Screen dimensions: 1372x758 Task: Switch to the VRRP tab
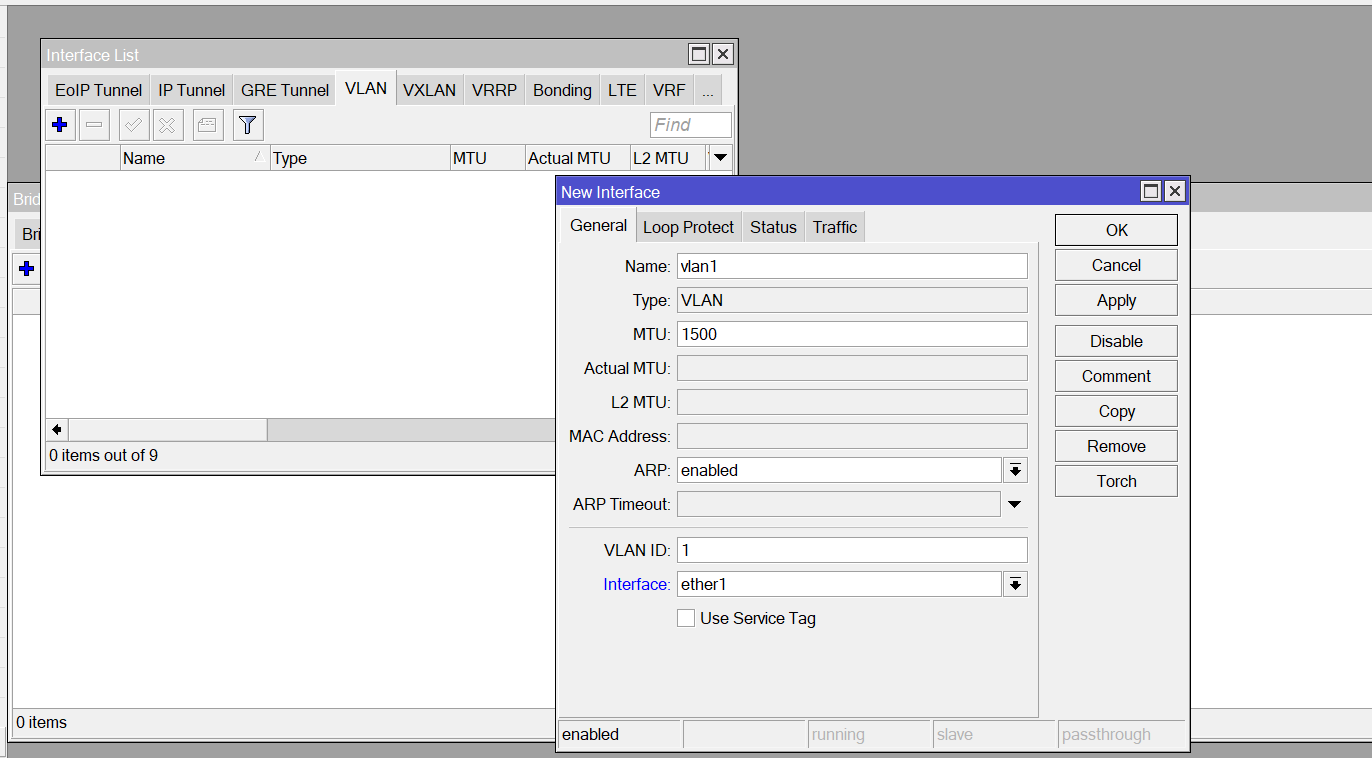click(495, 90)
